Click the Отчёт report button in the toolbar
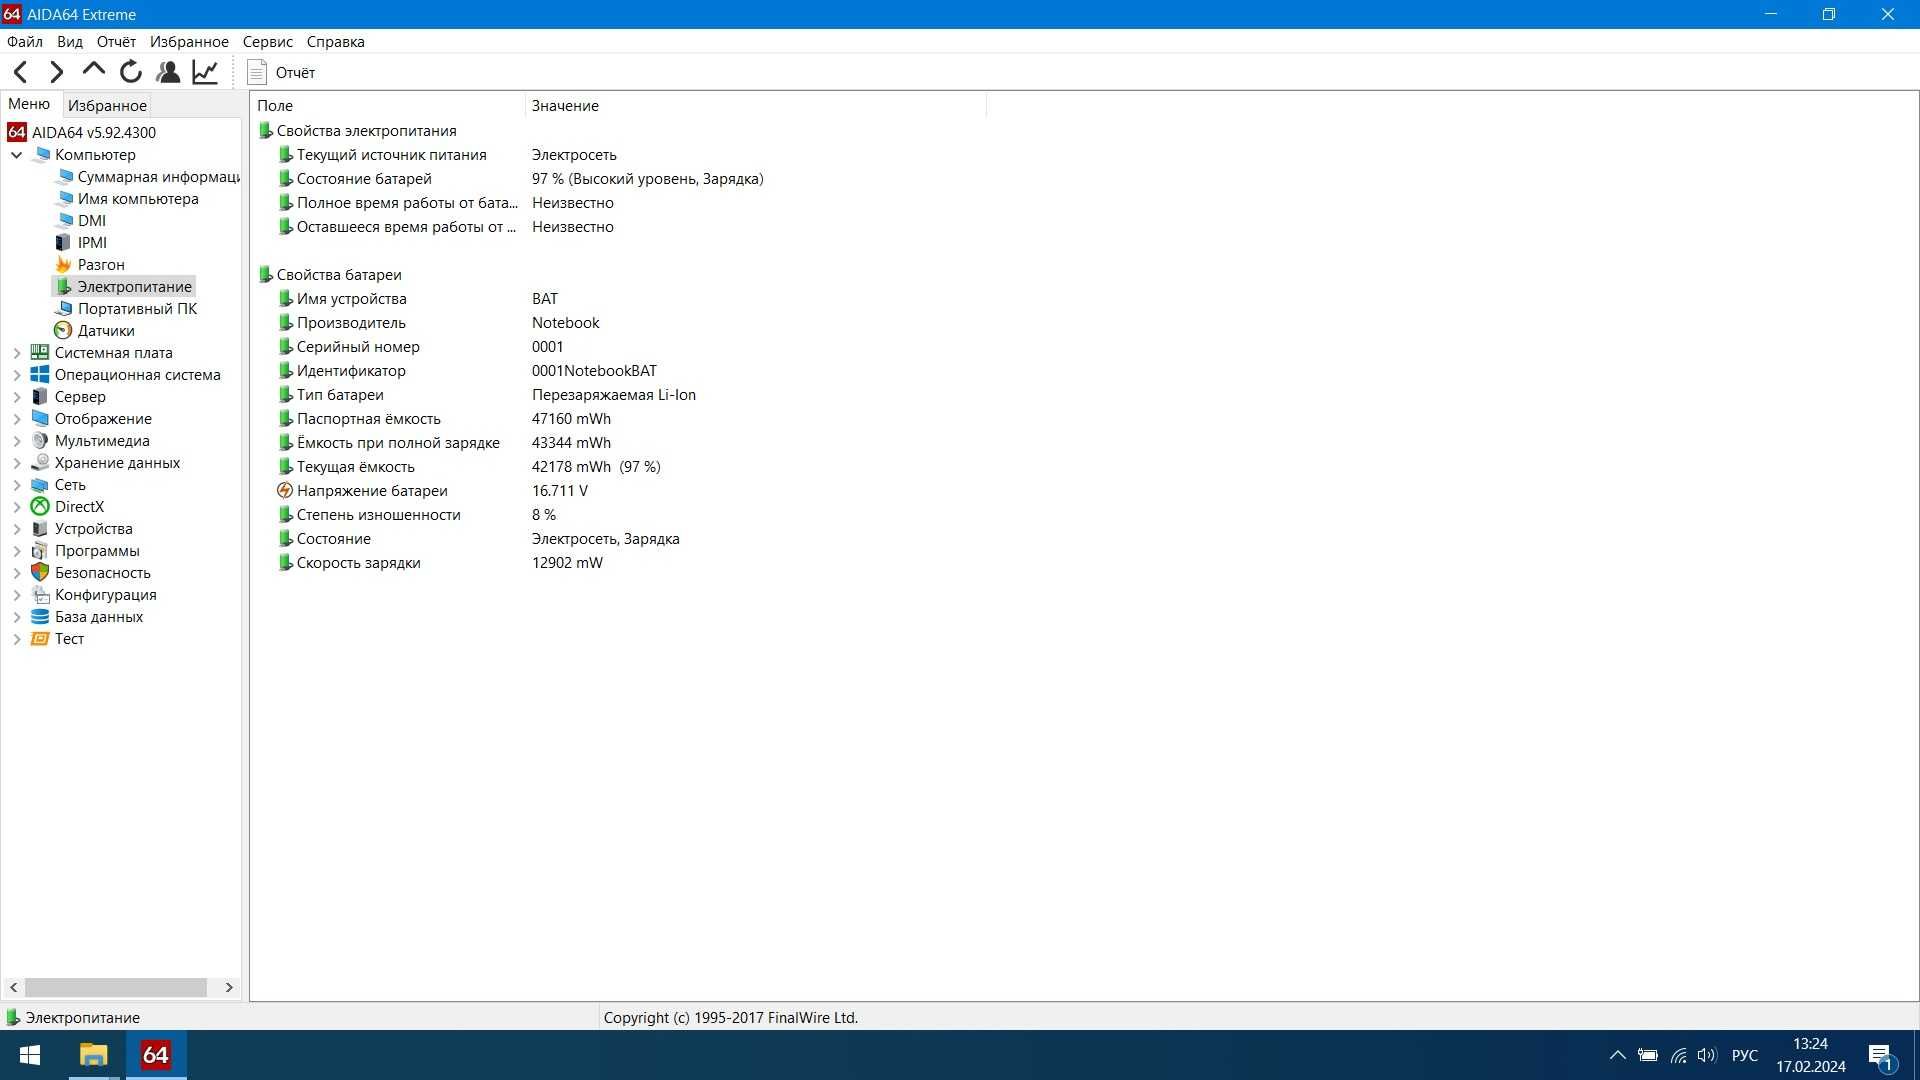Screen dimensions: 1920x1080 point(282,72)
